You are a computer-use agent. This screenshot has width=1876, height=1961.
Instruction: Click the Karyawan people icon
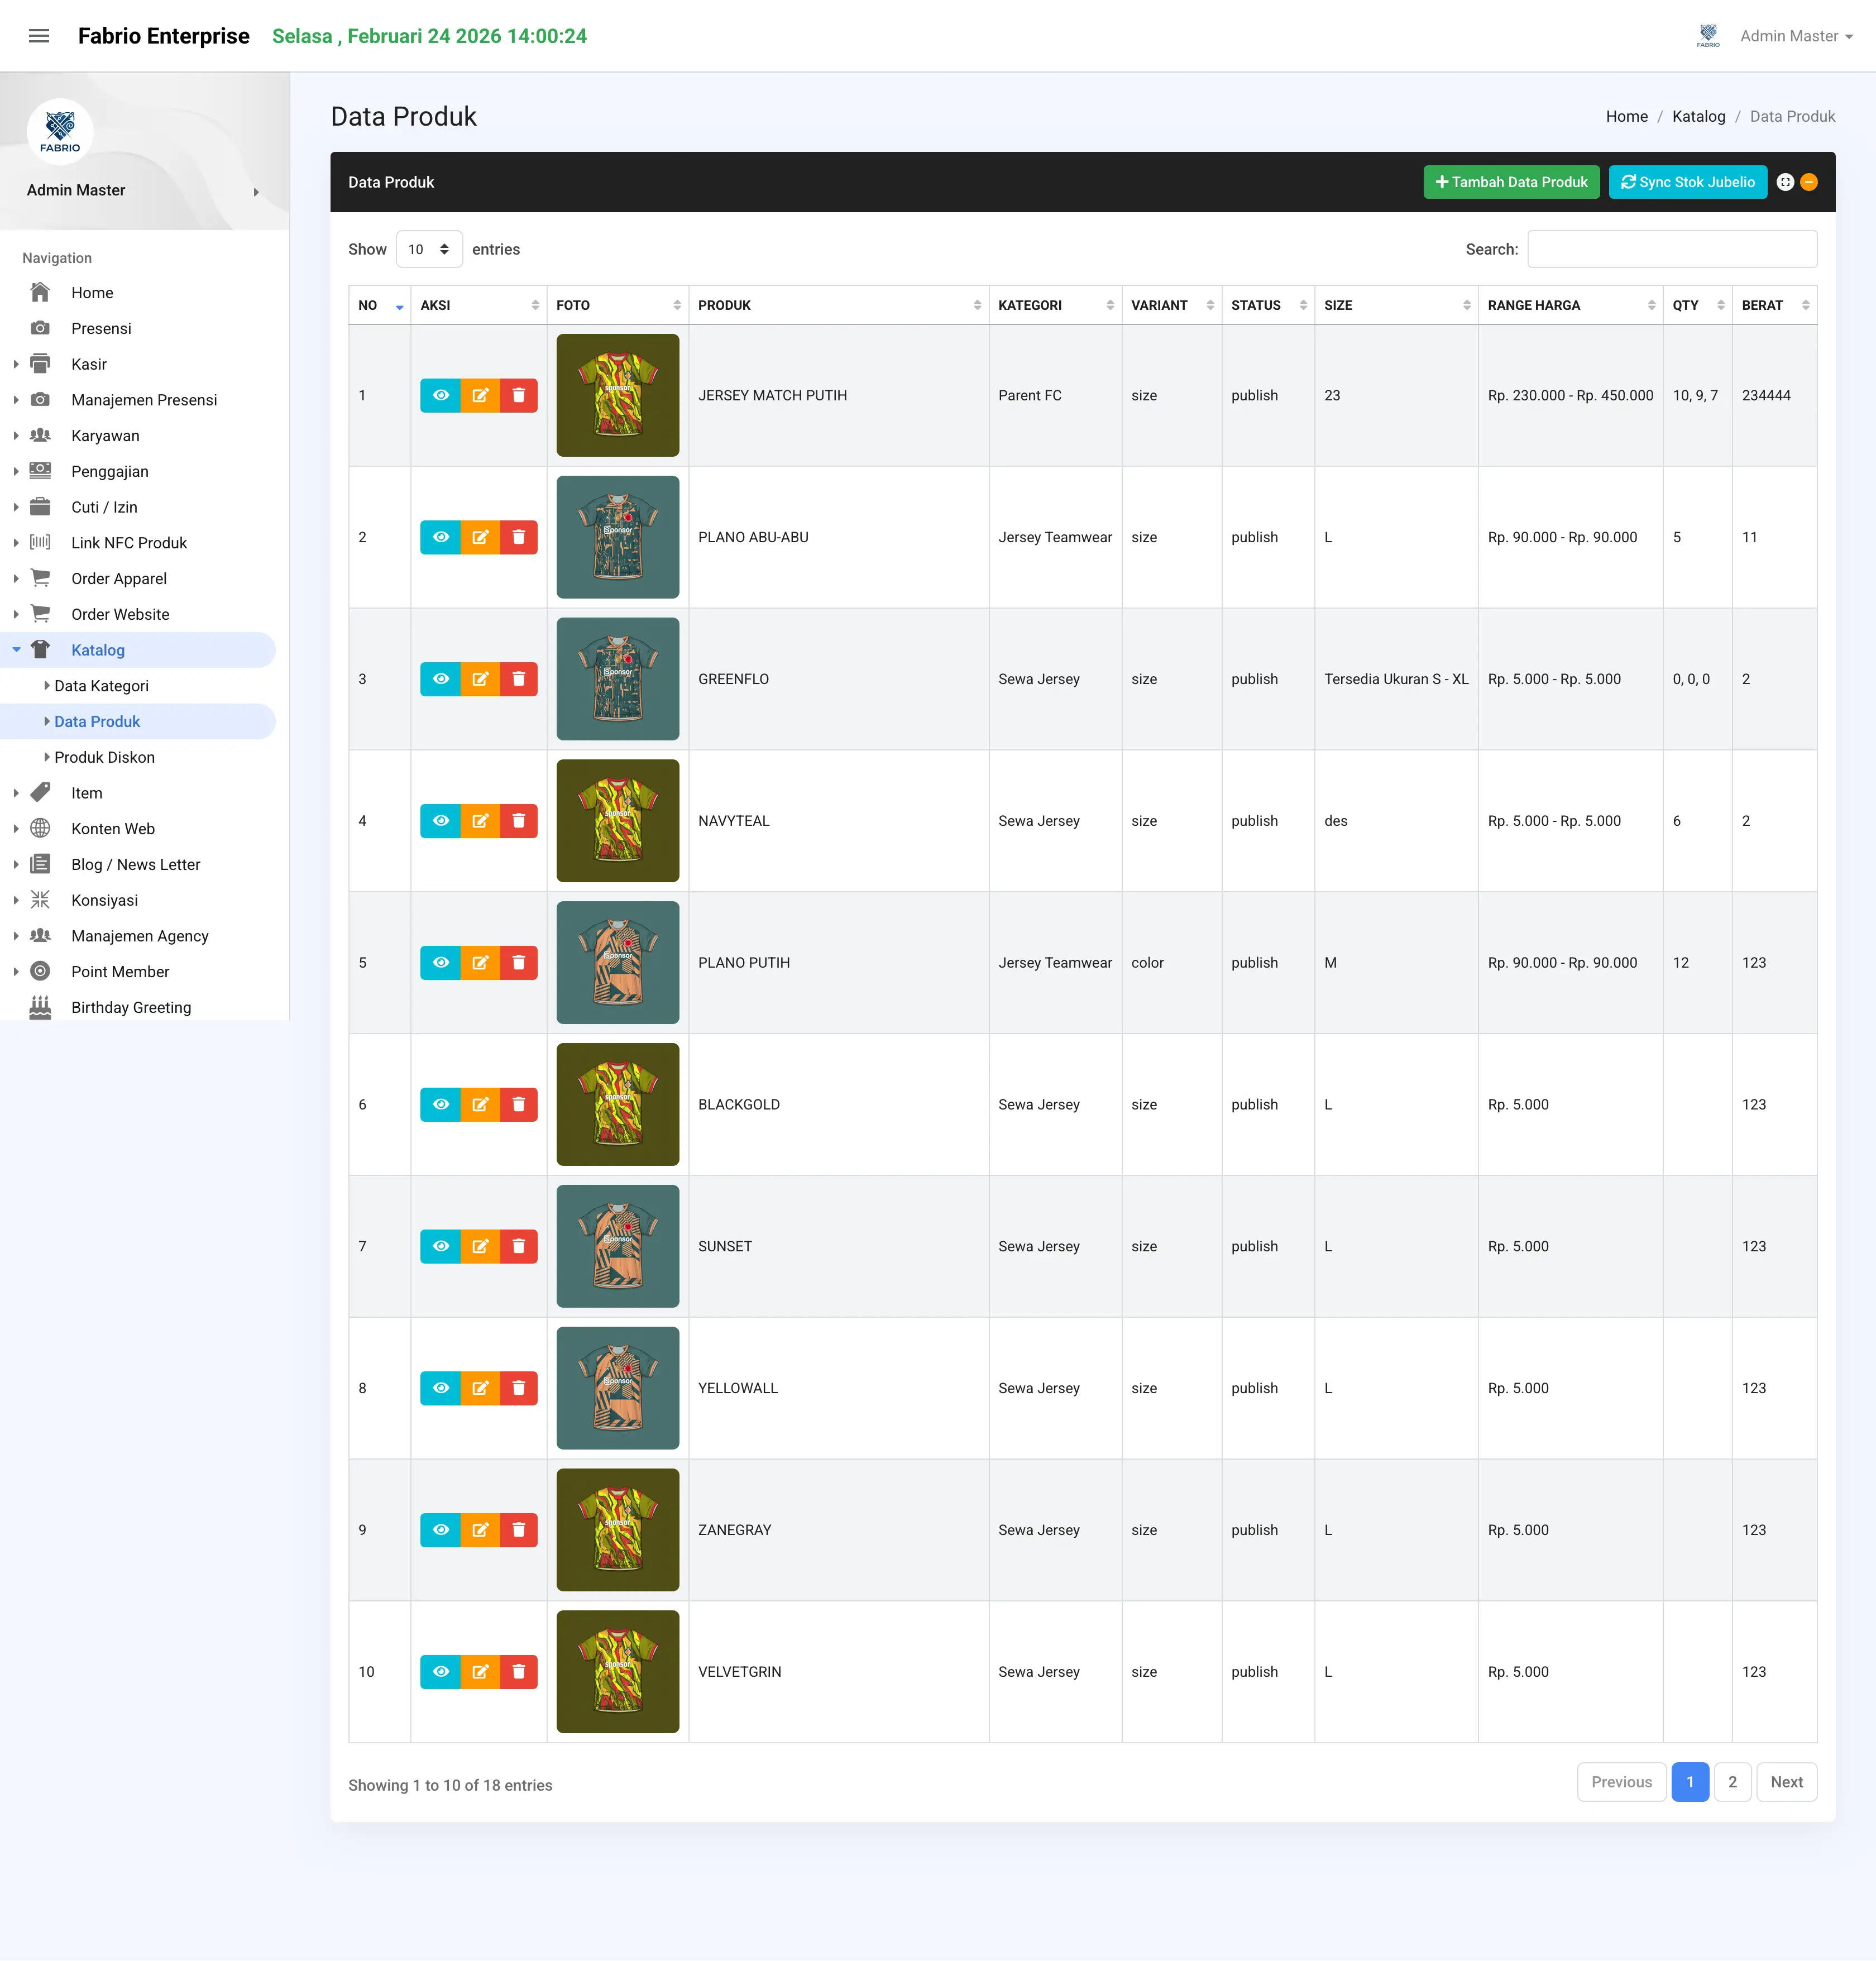click(x=40, y=435)
